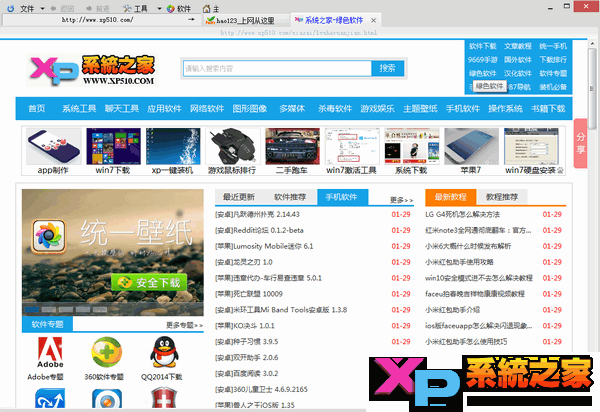Click the 前进 forward button

98,8
